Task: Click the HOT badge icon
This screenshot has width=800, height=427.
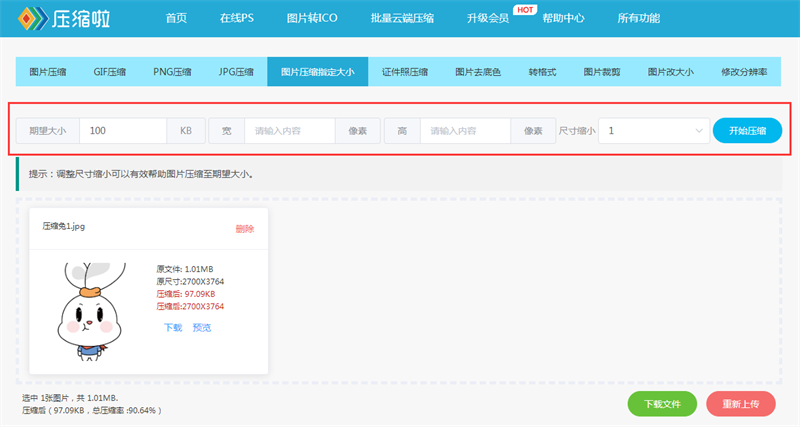Action: coord(525,10)
